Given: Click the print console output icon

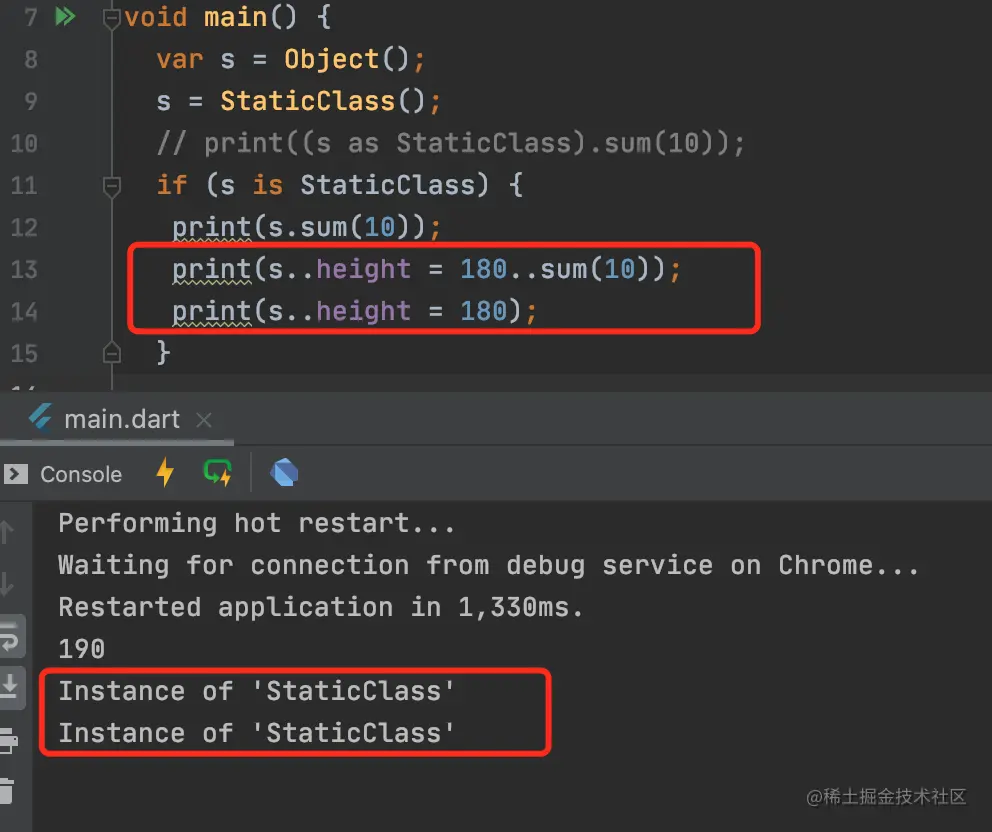Looking at the screenshot, I should click(x=9, y=740).
